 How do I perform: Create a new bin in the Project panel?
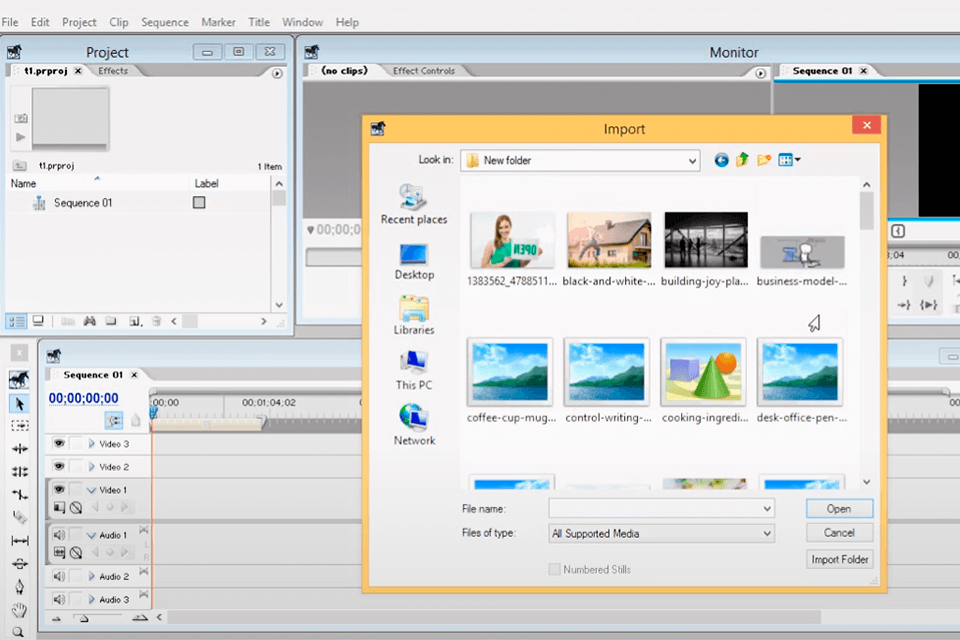point(112,321)
